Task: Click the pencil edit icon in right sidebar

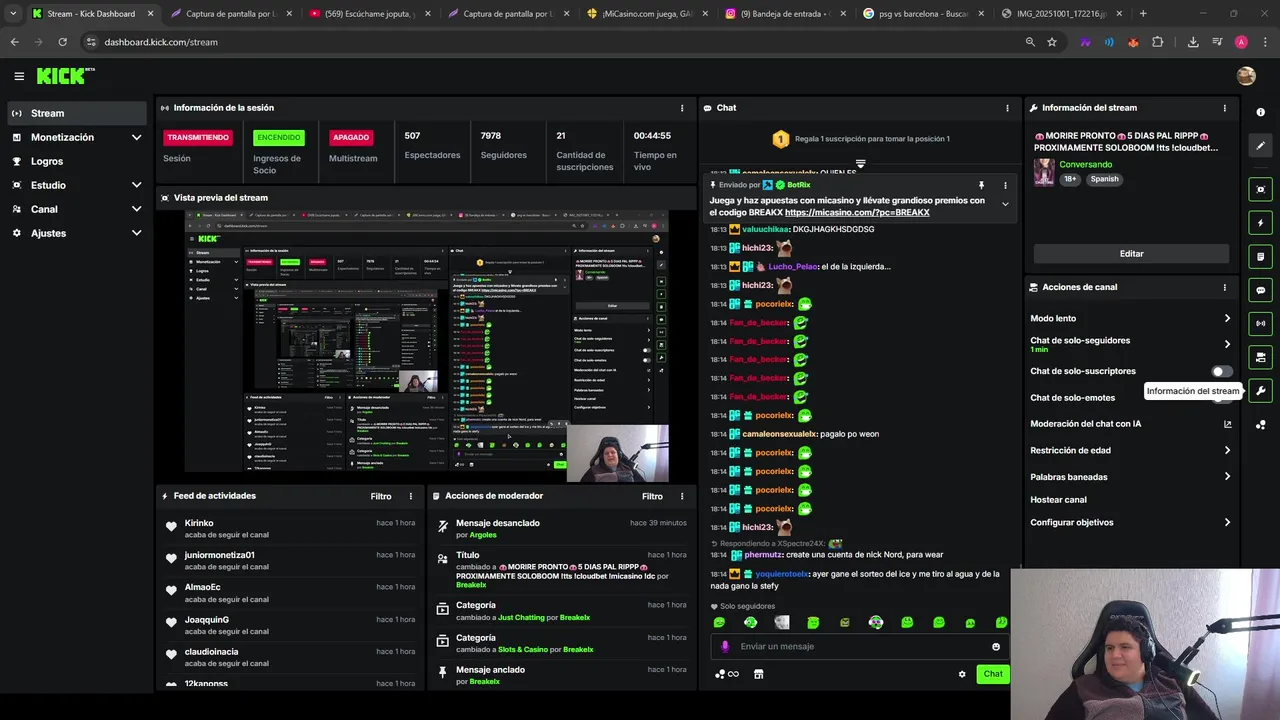Action: point(1261,146)
